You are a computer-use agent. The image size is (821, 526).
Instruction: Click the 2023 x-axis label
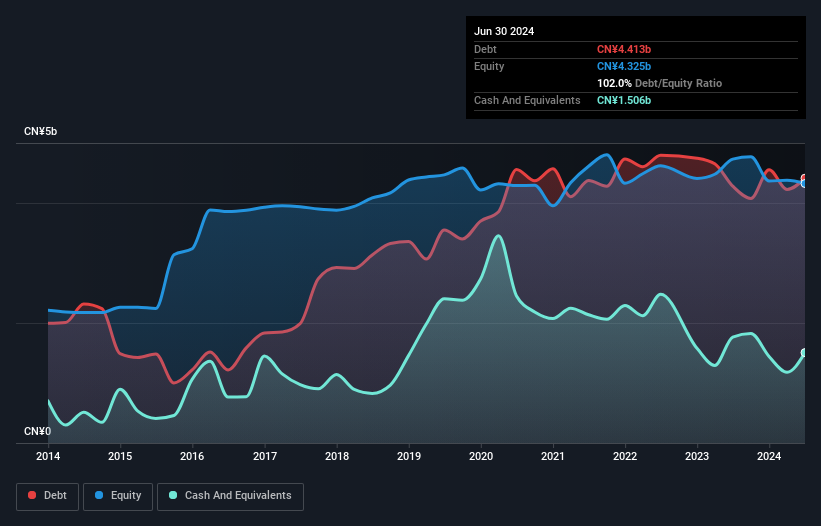[697, 456]
